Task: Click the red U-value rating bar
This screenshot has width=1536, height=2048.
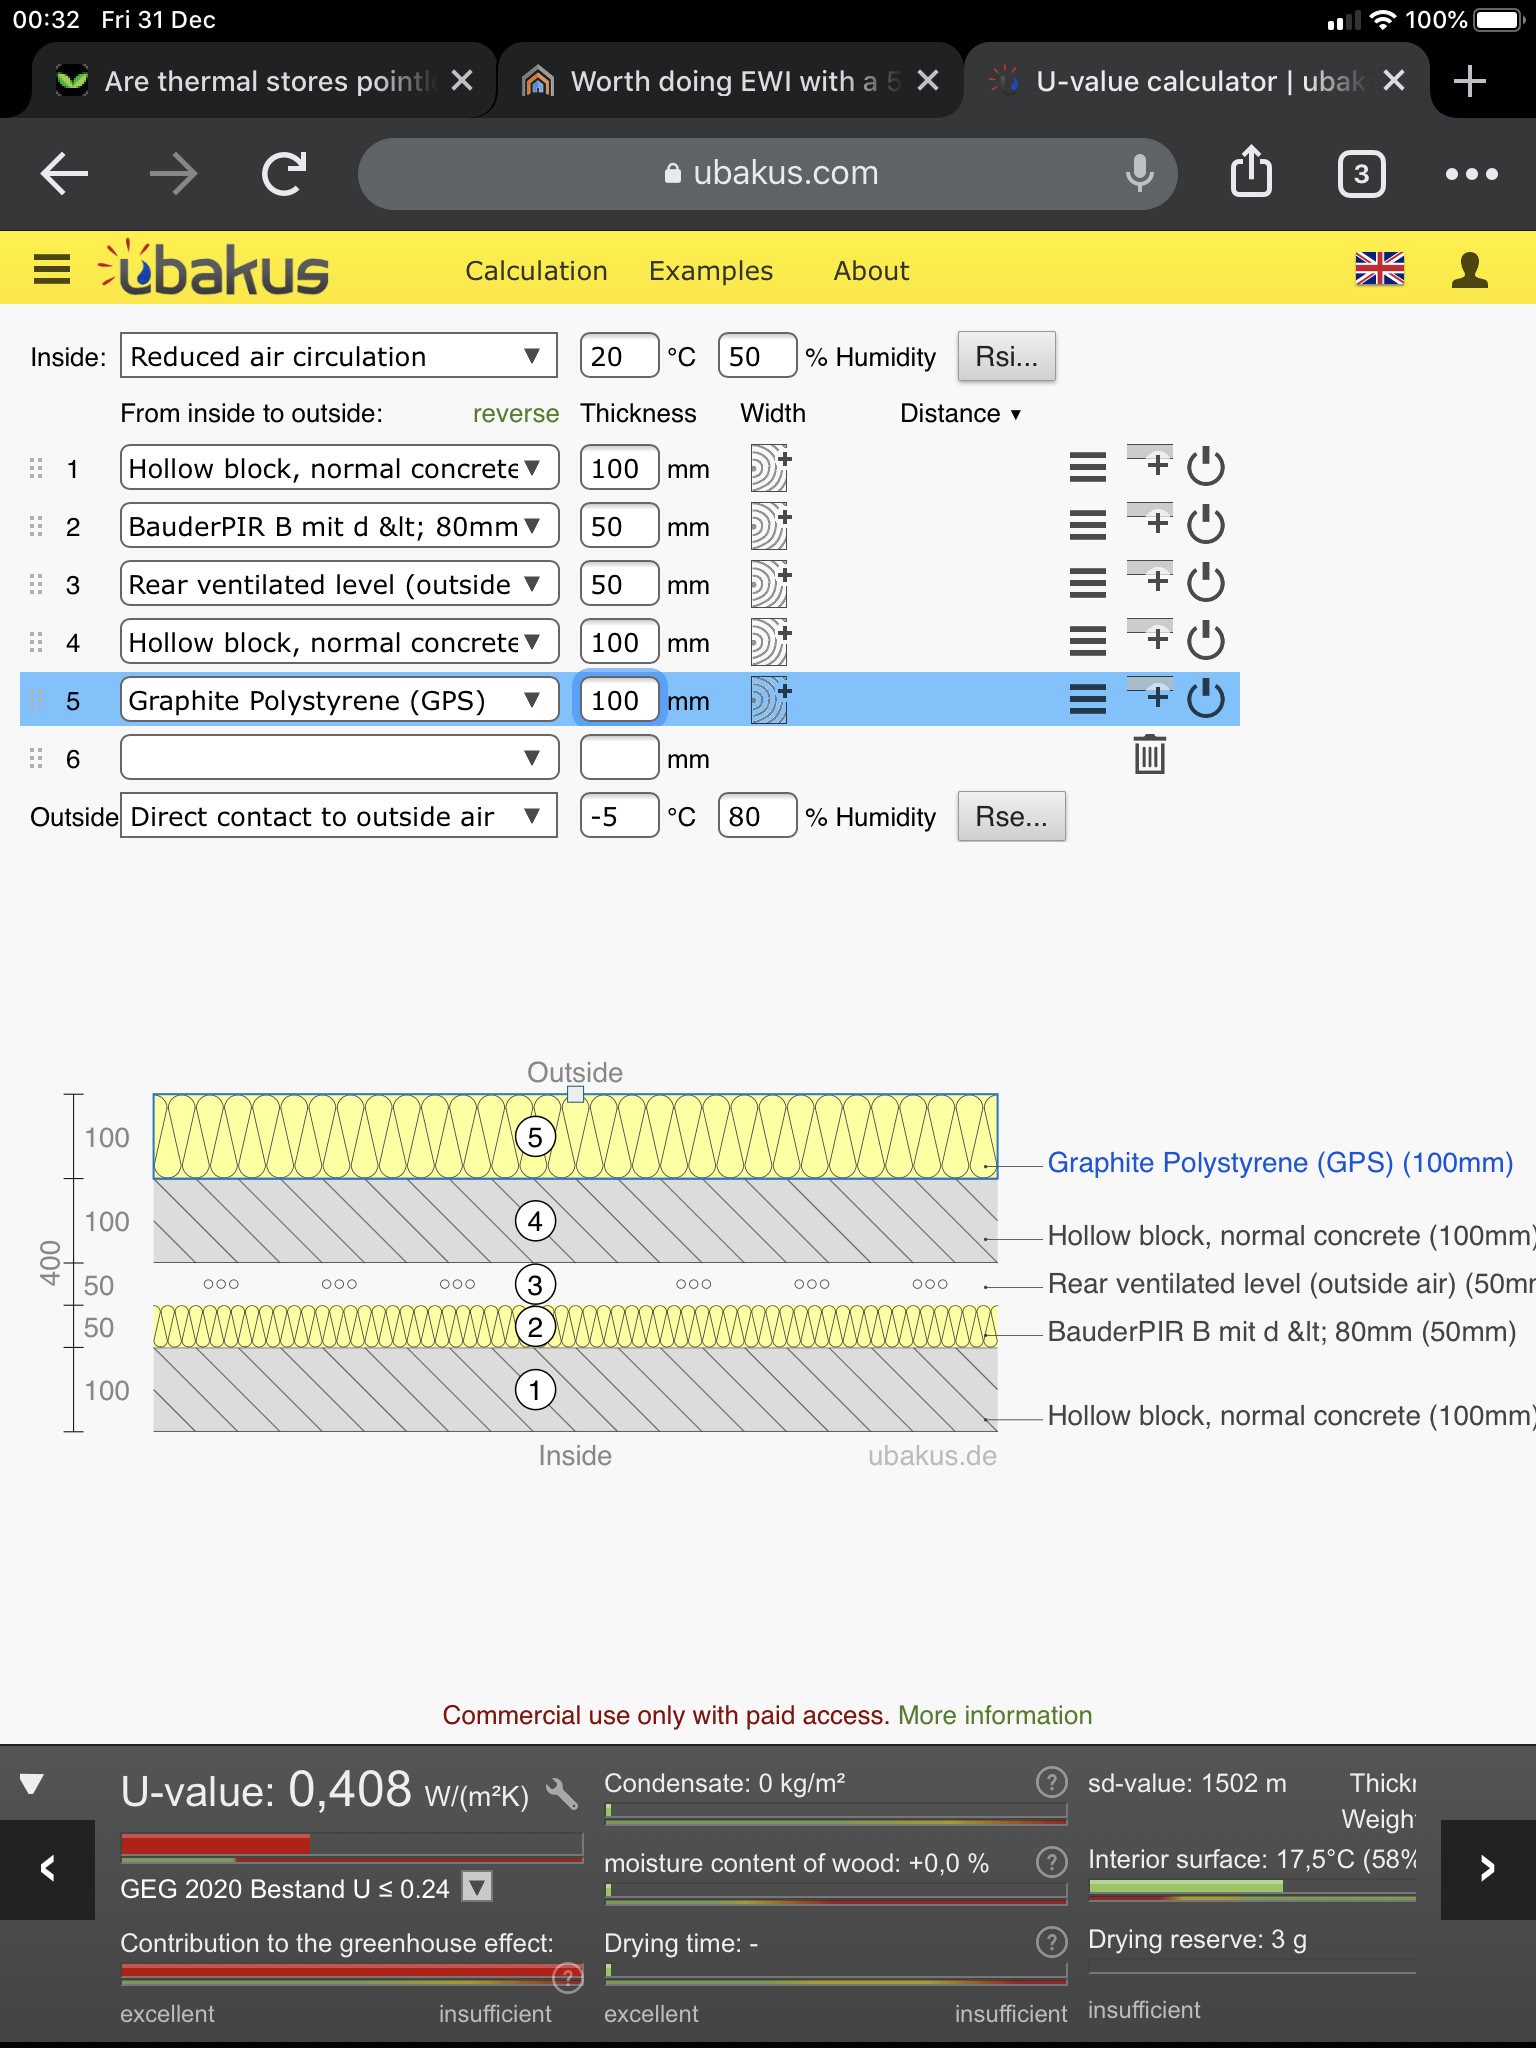Action: [215, 1844]
